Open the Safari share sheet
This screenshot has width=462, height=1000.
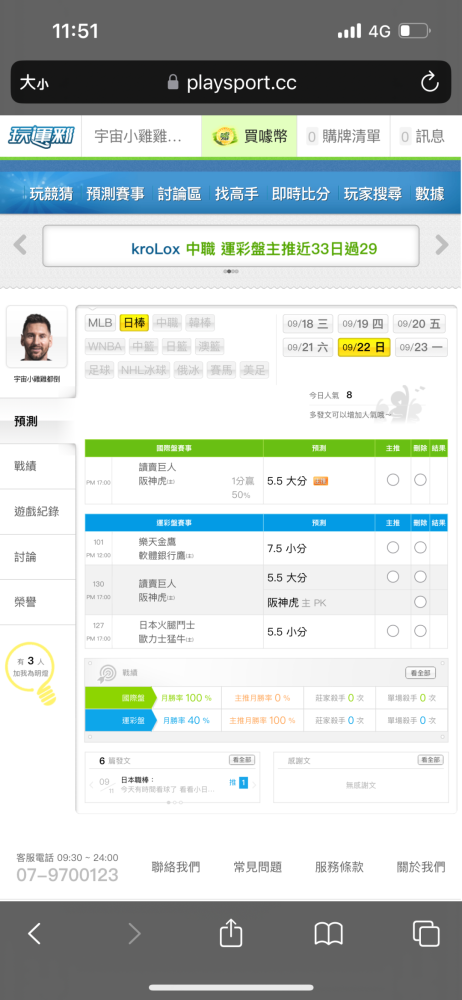pos(231,933)
